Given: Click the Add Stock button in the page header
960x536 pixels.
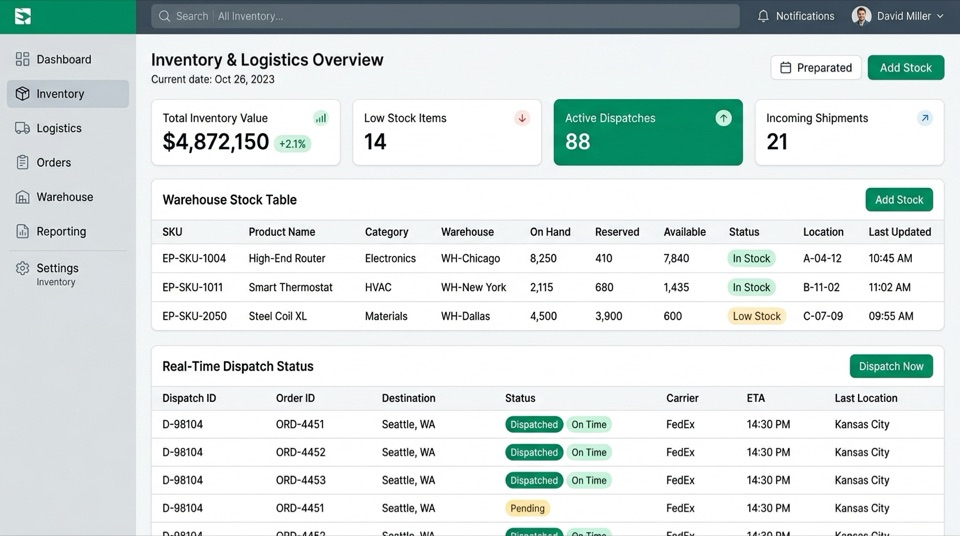Looking at the screenshot, I should tap(906, 67).
